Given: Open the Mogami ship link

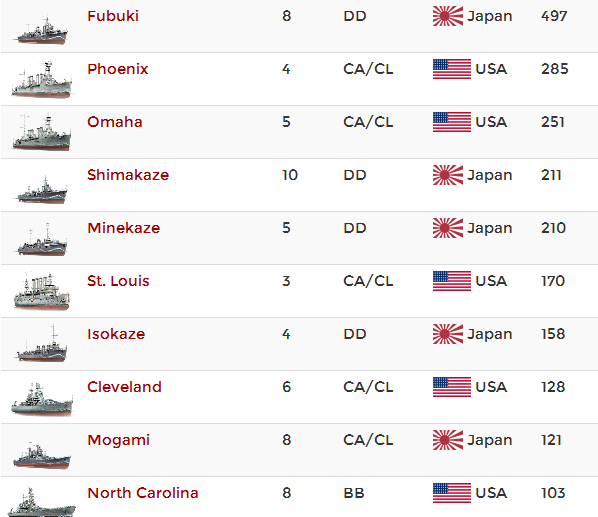Looking at the screenshot, I should point(118,440).
